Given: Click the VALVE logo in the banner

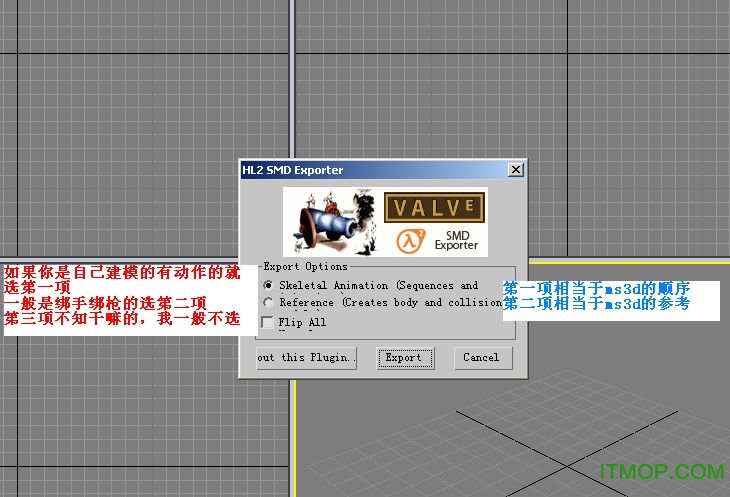Looking at the screenshot, I should click(435, 208).
